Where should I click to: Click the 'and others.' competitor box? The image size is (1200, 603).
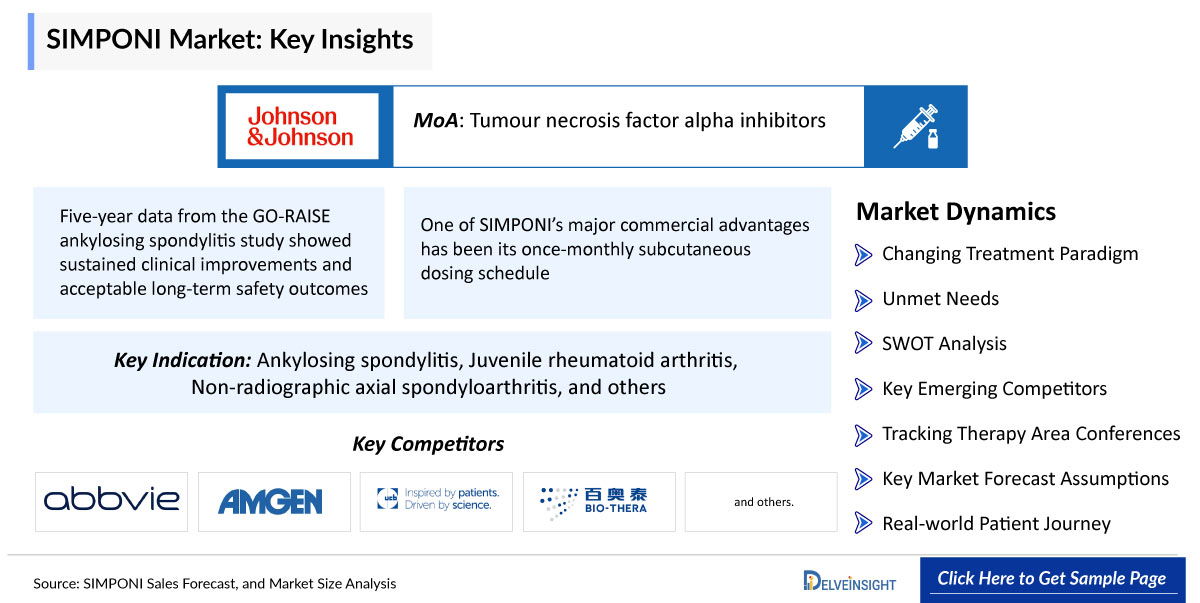pyautogui.click(x=762, y=502)
